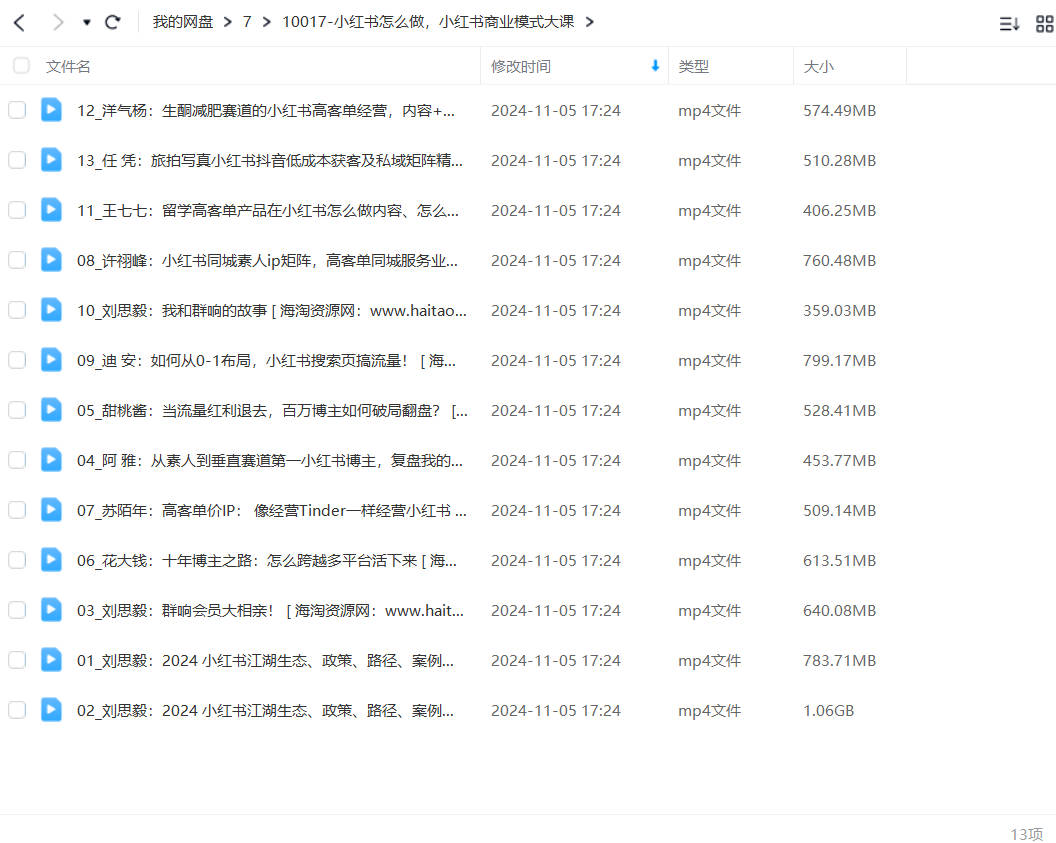The height and width of the screenshot is (843, 1056).
Task: Toggle the select-all checkbox
Action: pos(21,65)
